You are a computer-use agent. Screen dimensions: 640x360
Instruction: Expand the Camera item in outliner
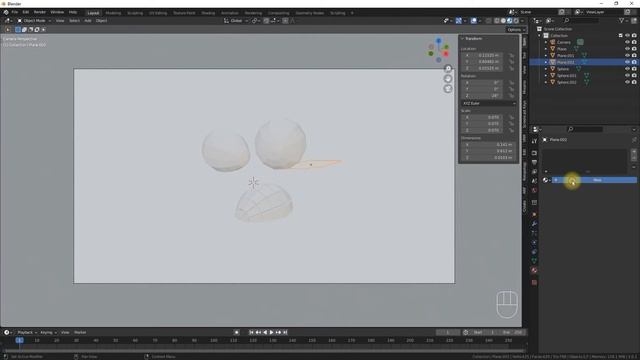point(546,42)
